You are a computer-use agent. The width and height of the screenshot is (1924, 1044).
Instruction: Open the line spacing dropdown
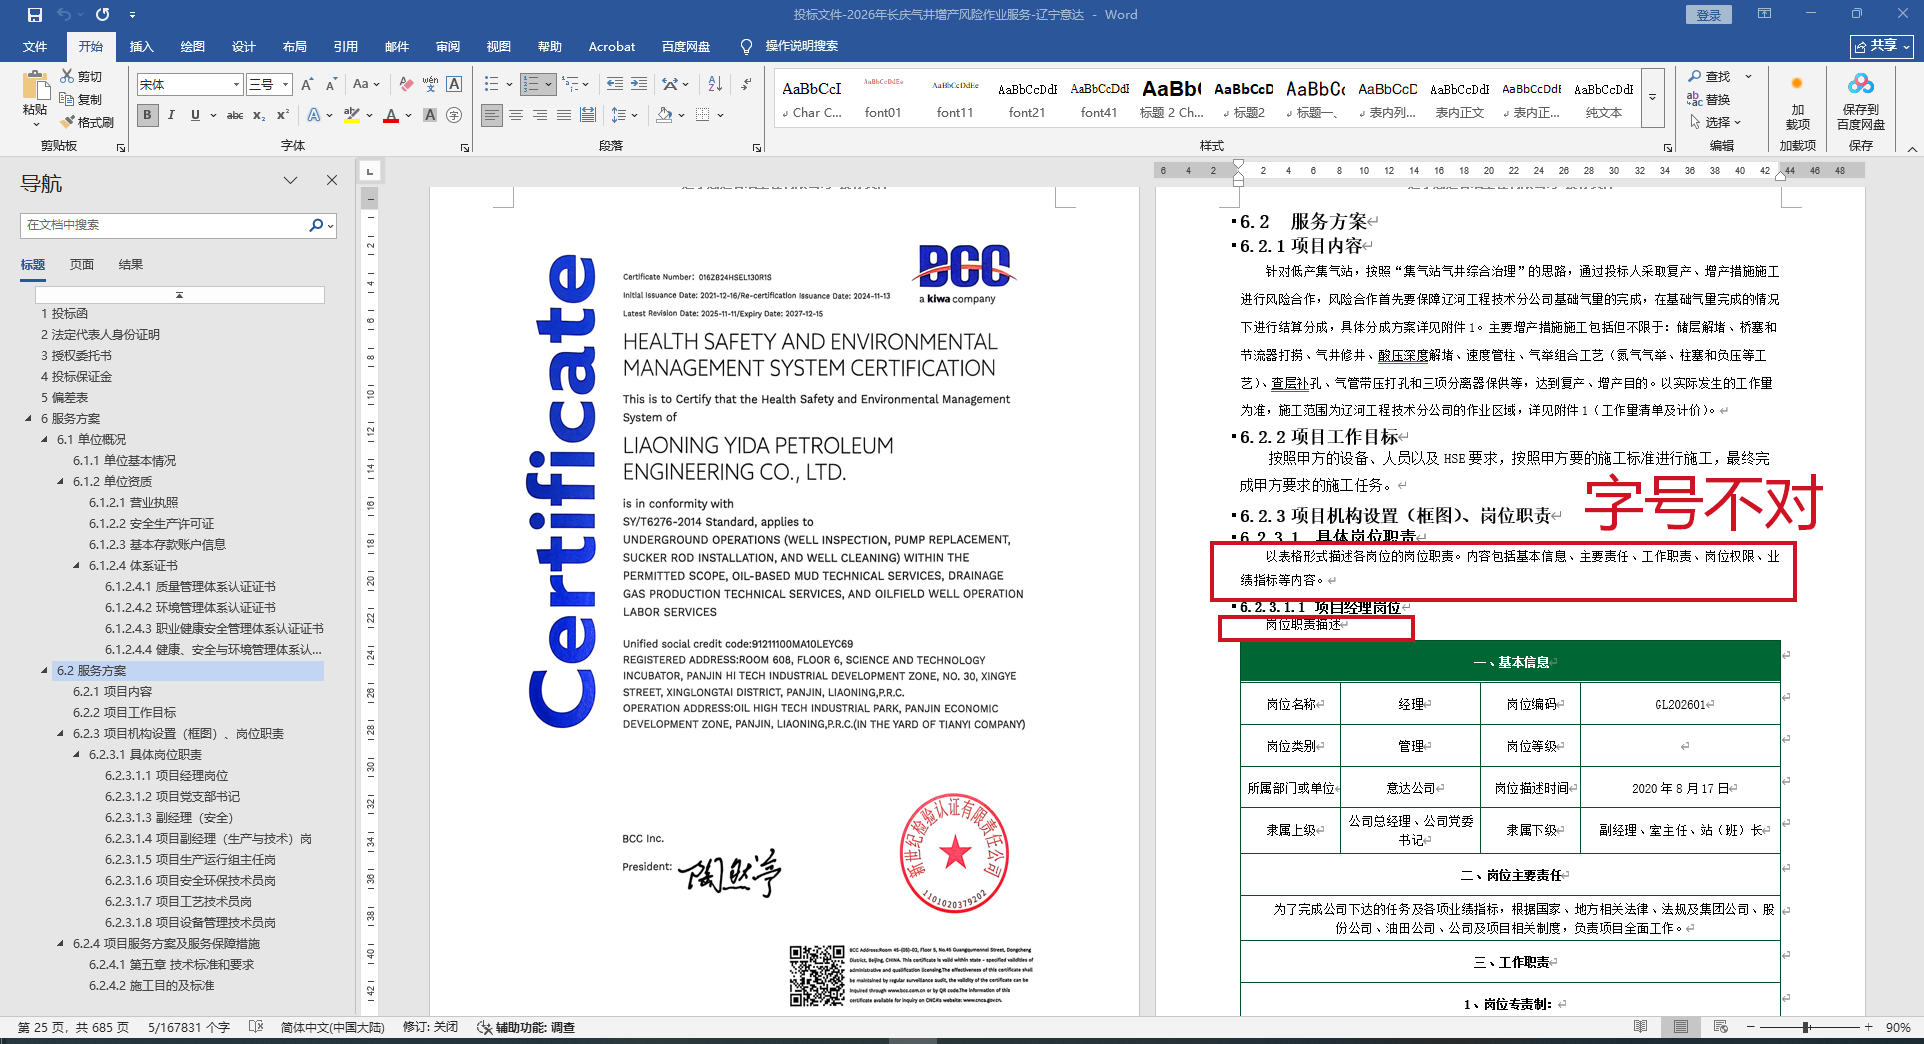[625, 115]
